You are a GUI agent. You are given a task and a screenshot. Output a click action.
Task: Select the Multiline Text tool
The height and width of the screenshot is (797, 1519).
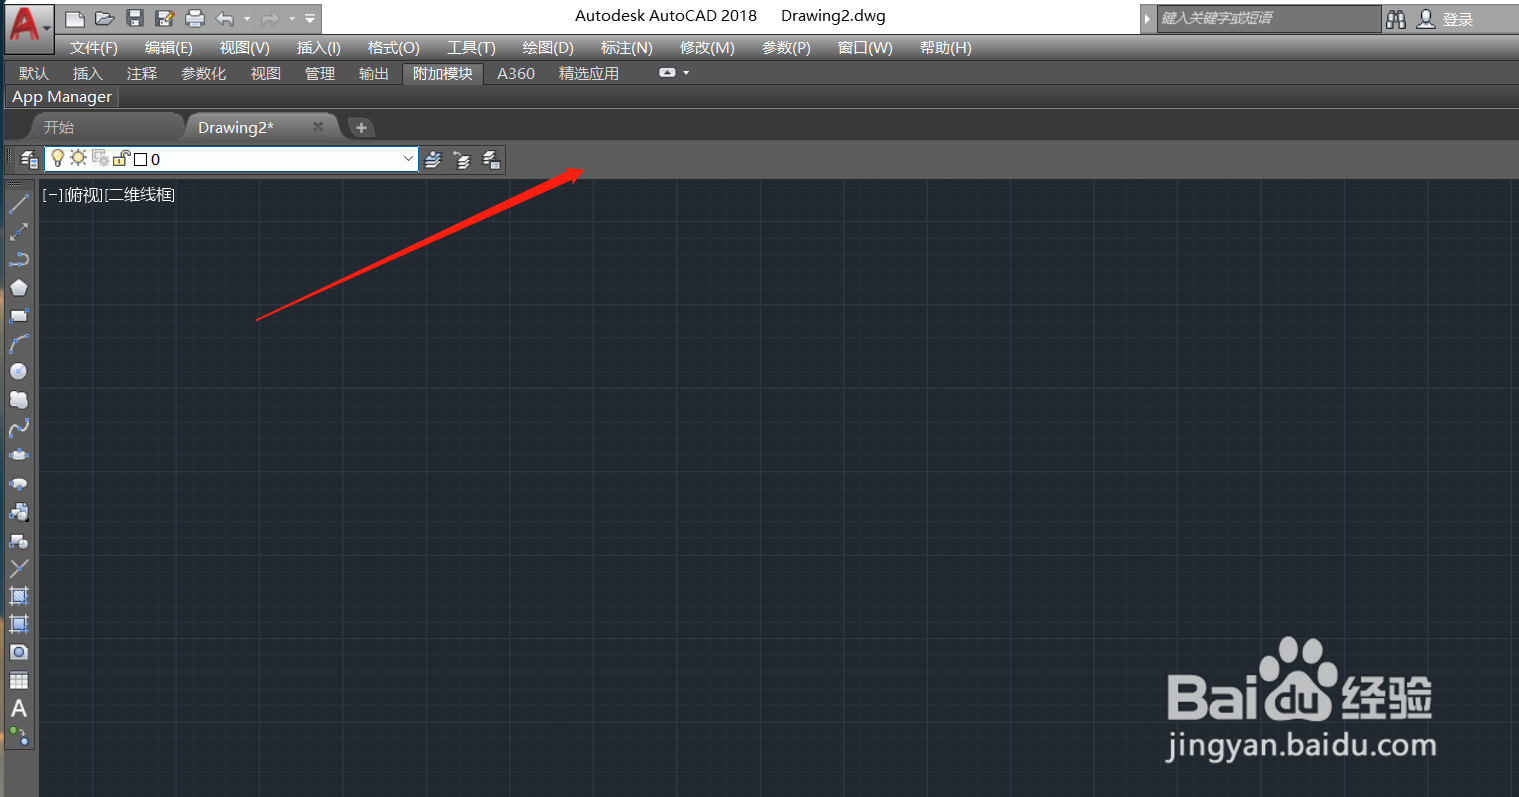[x=18, y=709]
